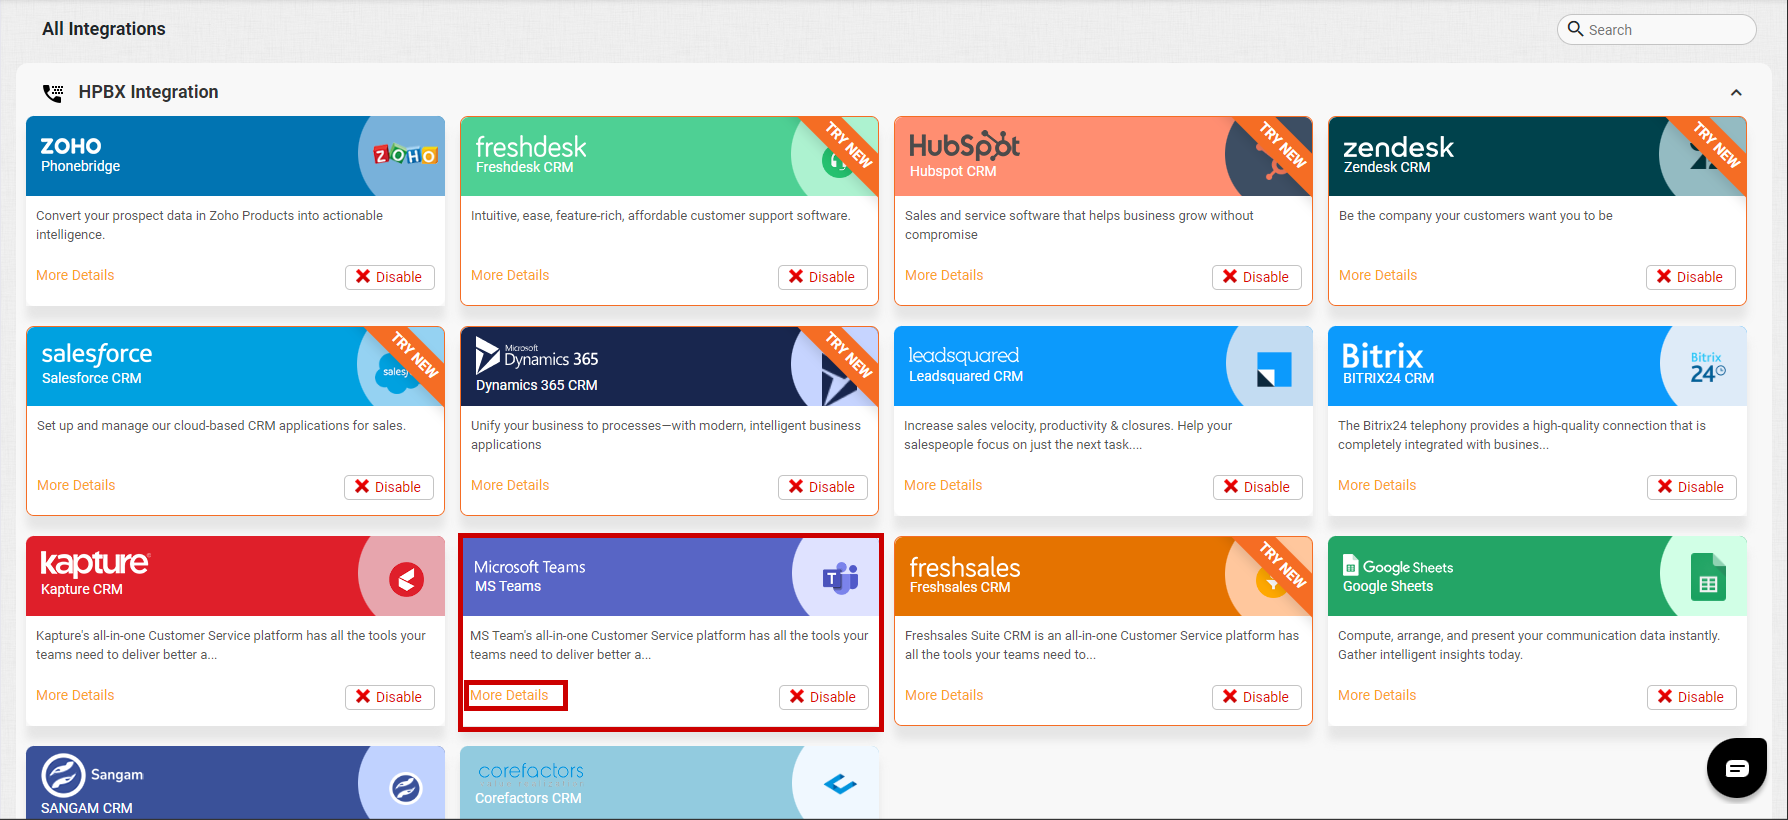The image size is (1788, 820).
Task: Open More Details for Zoho Phonebridge
Action: tap(75, 275)
